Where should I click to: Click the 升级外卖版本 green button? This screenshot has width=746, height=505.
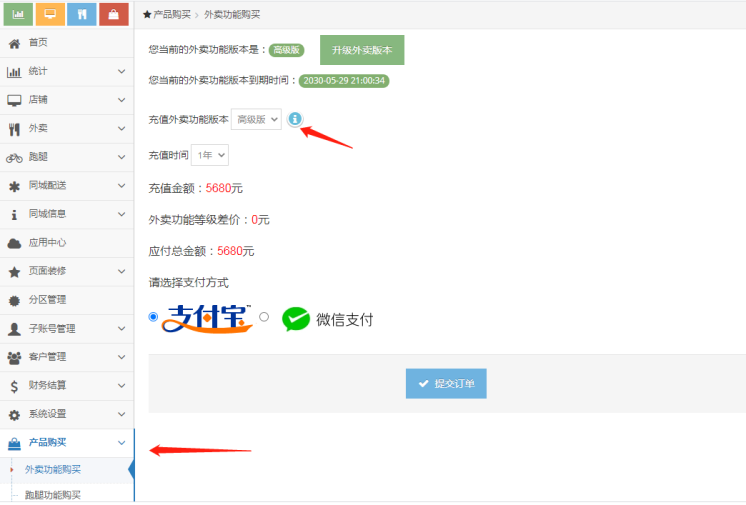(x=362, y=50)
